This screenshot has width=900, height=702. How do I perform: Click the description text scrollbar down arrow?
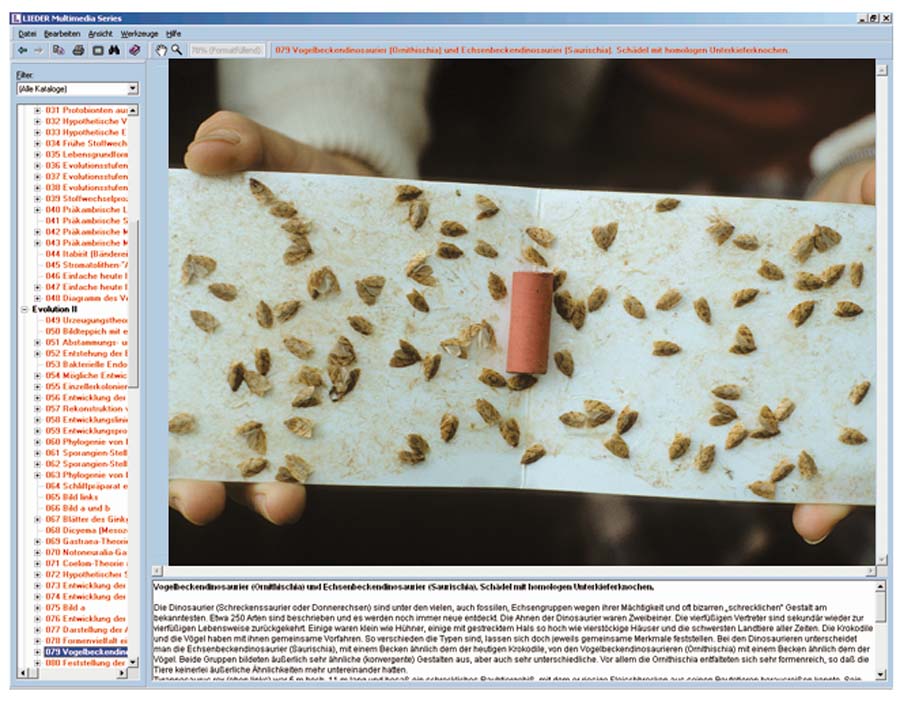click(880, 673)
